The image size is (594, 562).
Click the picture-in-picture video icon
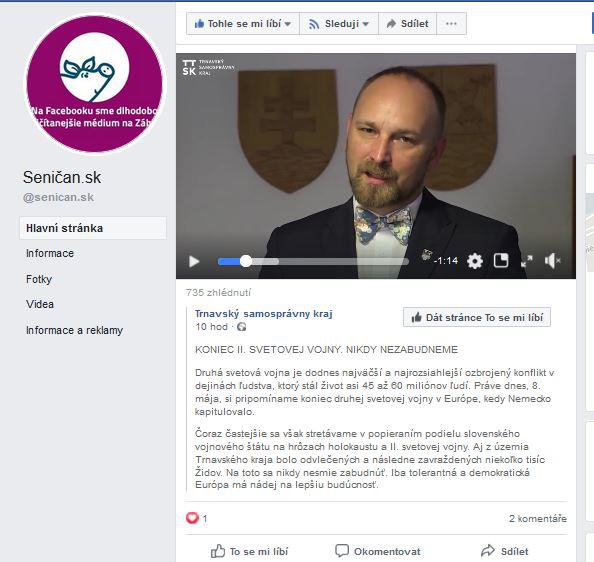tap(501, 261)
